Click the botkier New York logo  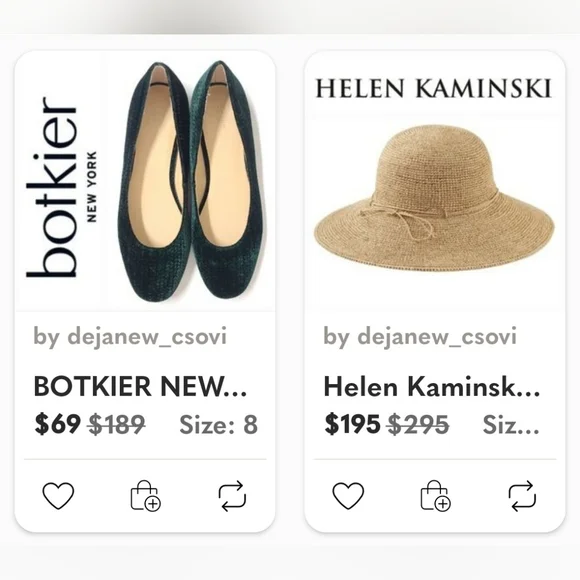tap(61, 187)
